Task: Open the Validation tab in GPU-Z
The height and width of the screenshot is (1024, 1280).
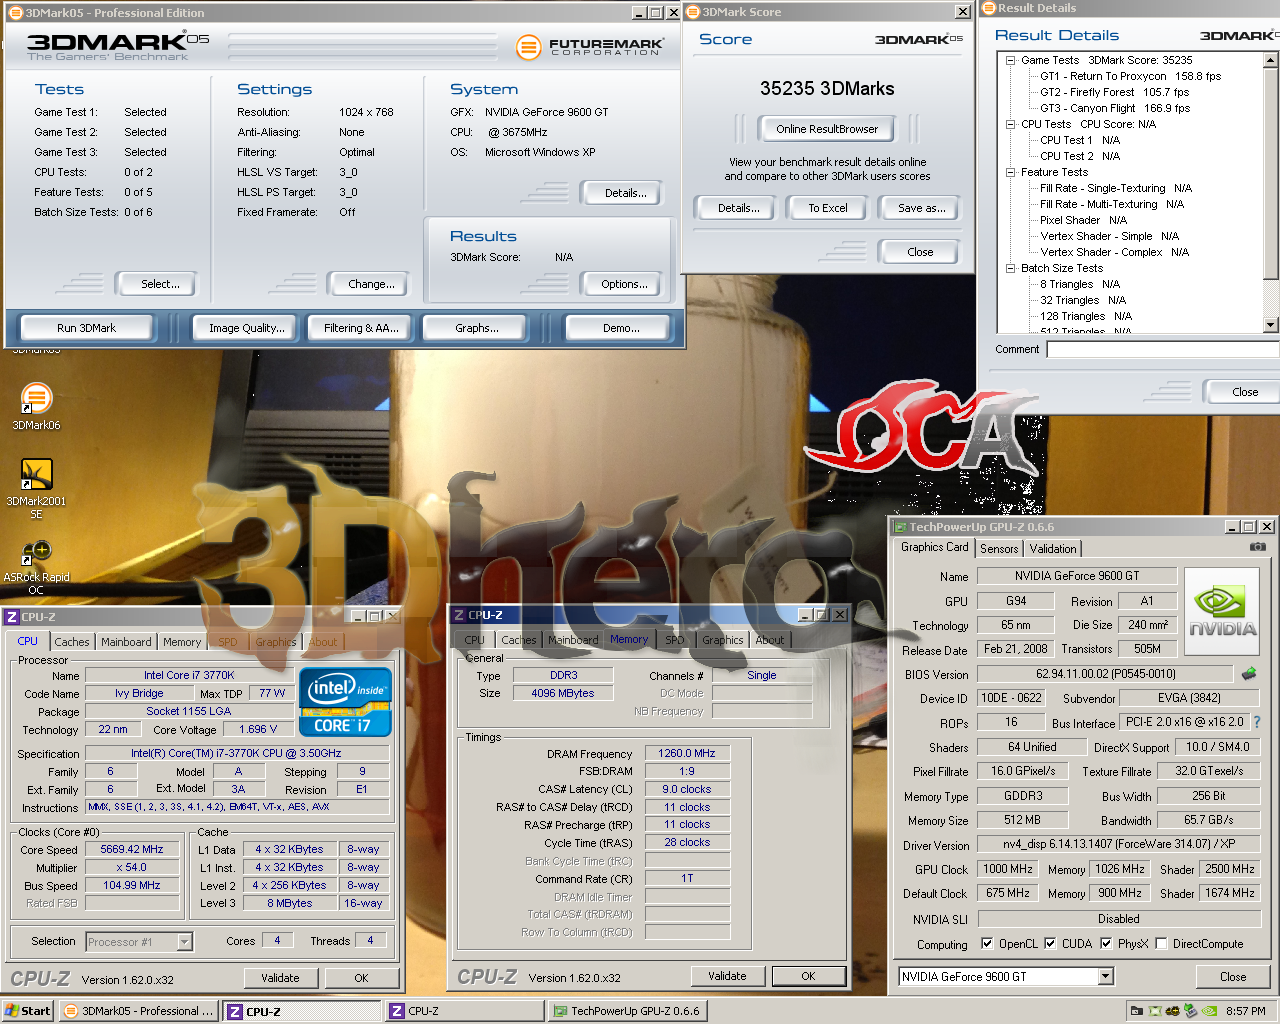Action: 1053,549
